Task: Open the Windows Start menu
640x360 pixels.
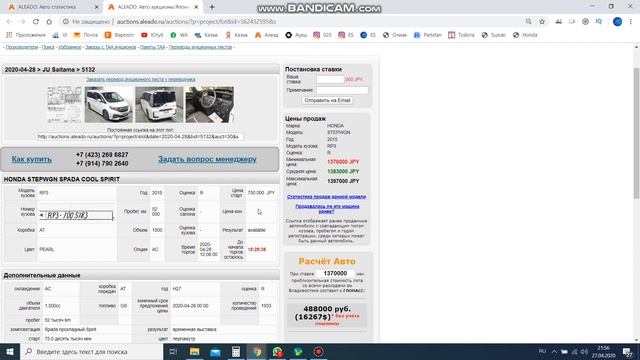Action: (10, 351)
